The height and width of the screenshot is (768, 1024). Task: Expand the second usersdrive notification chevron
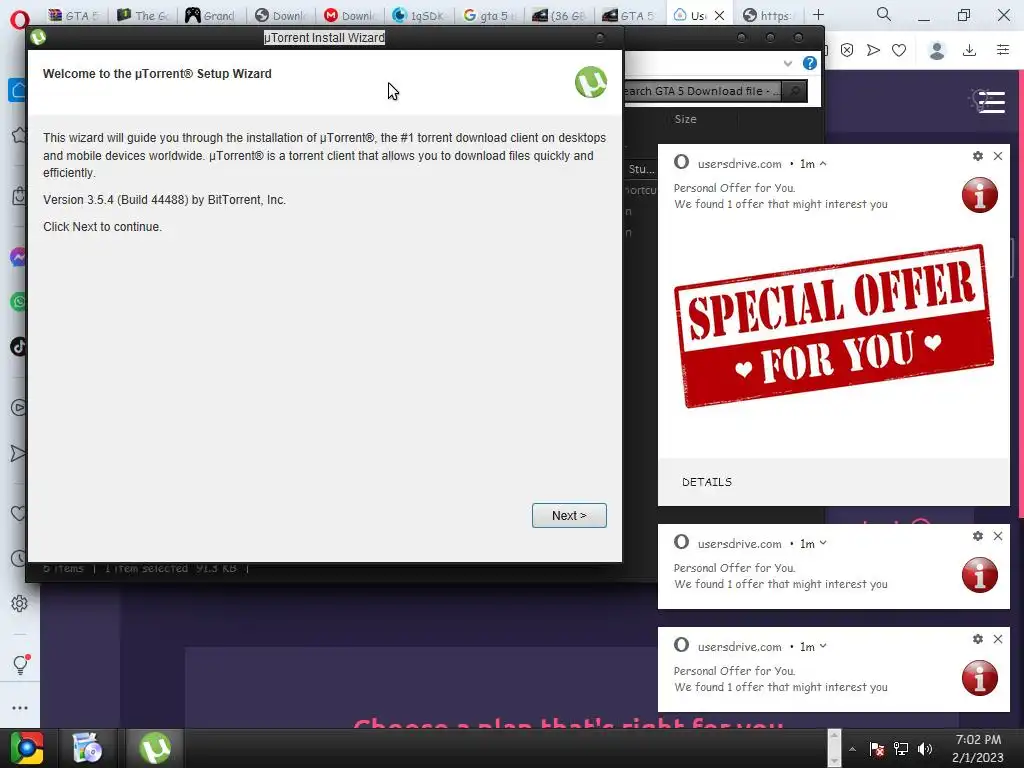tap(823, 543)
